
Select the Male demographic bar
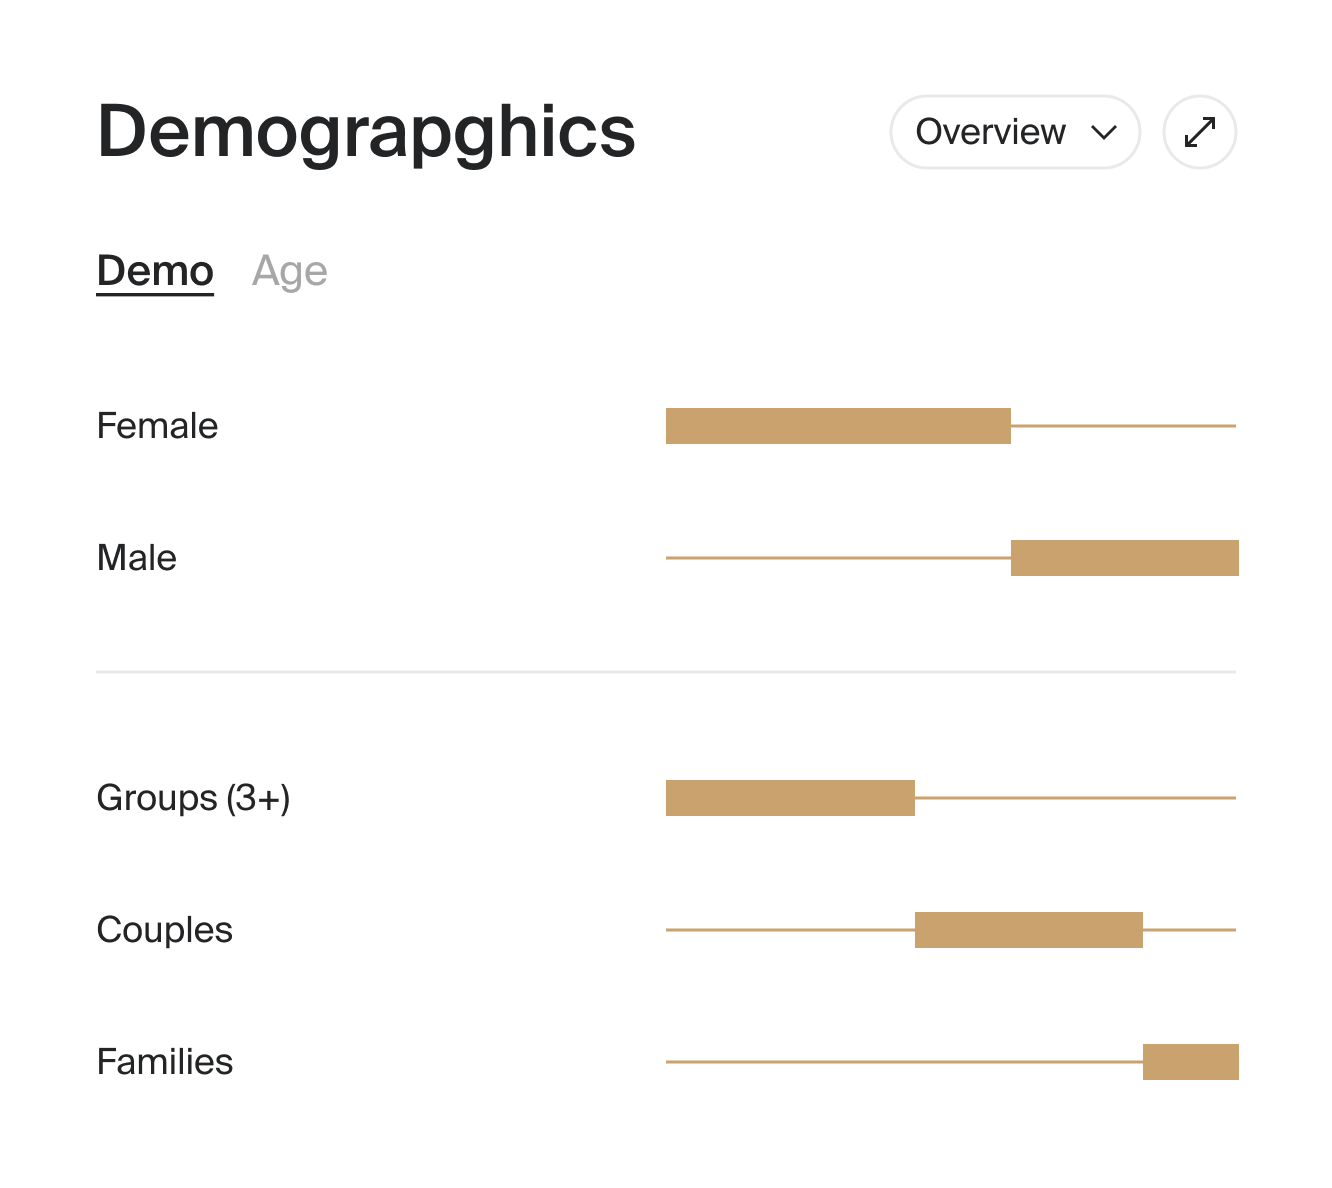[1123, 557]
